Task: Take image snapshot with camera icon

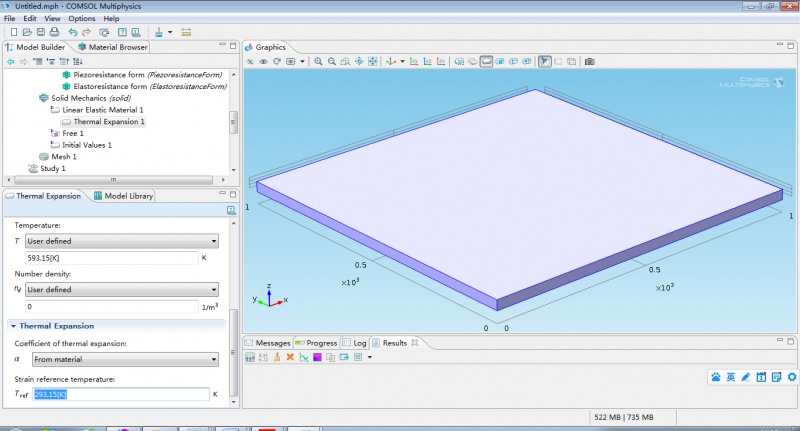Action: [589, 62]
